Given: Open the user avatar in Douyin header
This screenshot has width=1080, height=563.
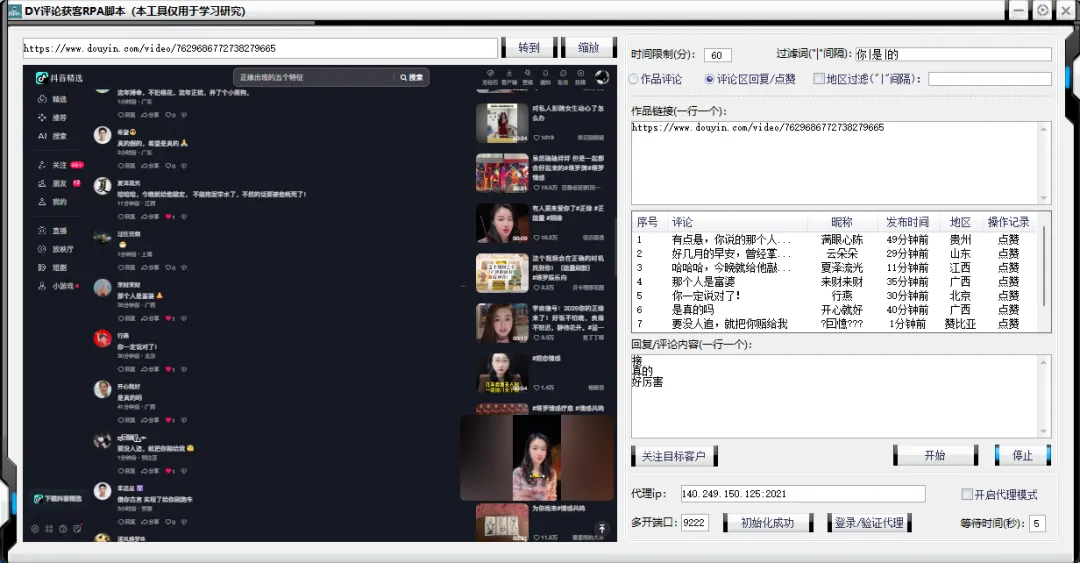Looking at the screenshot, I should [x=602, y=77].
